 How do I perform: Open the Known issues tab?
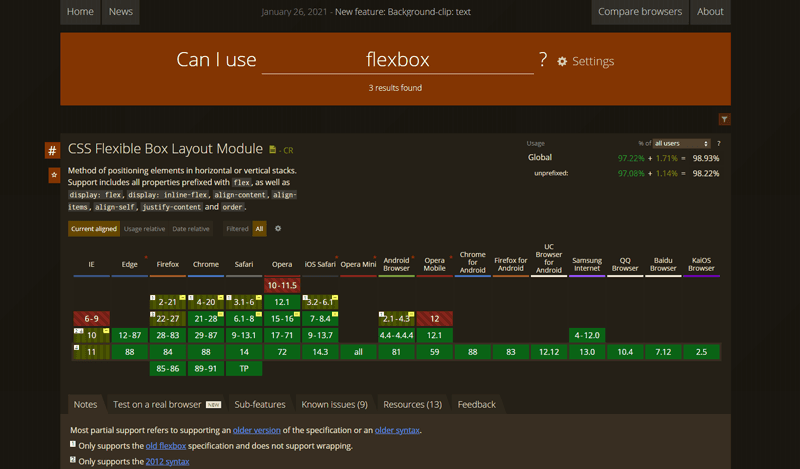[x=334, y=404]
